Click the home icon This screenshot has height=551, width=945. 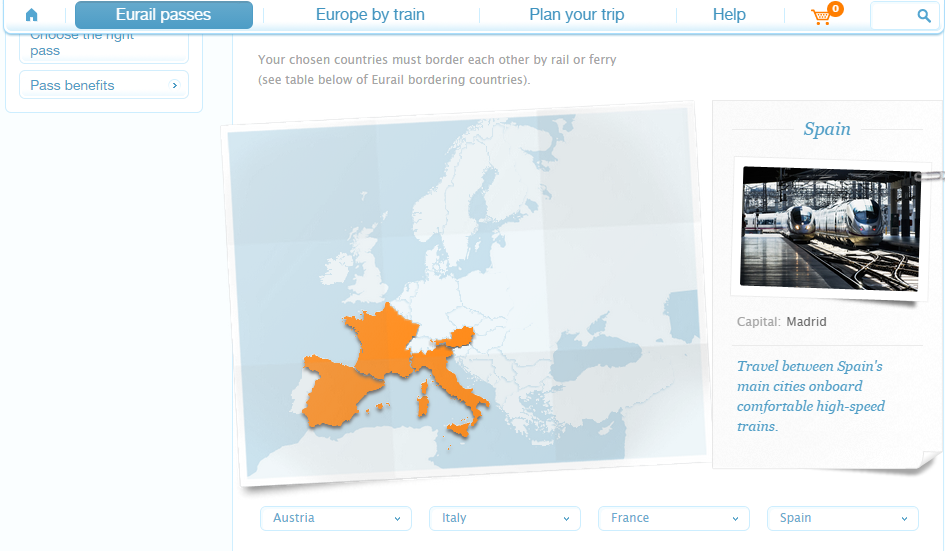click(32, 15)
